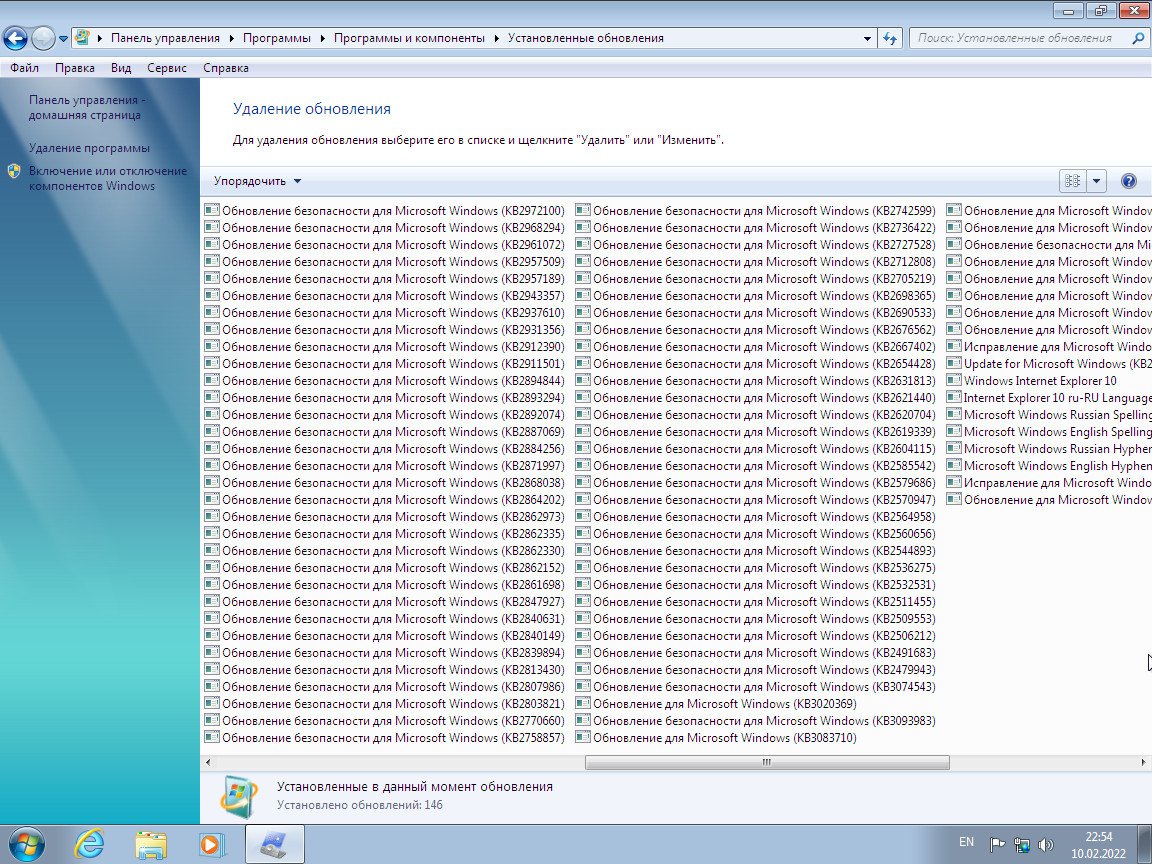Screen dimensions: 1152x864
Task: Click the icon beside update KB2727528
Action: pos(583,244)
